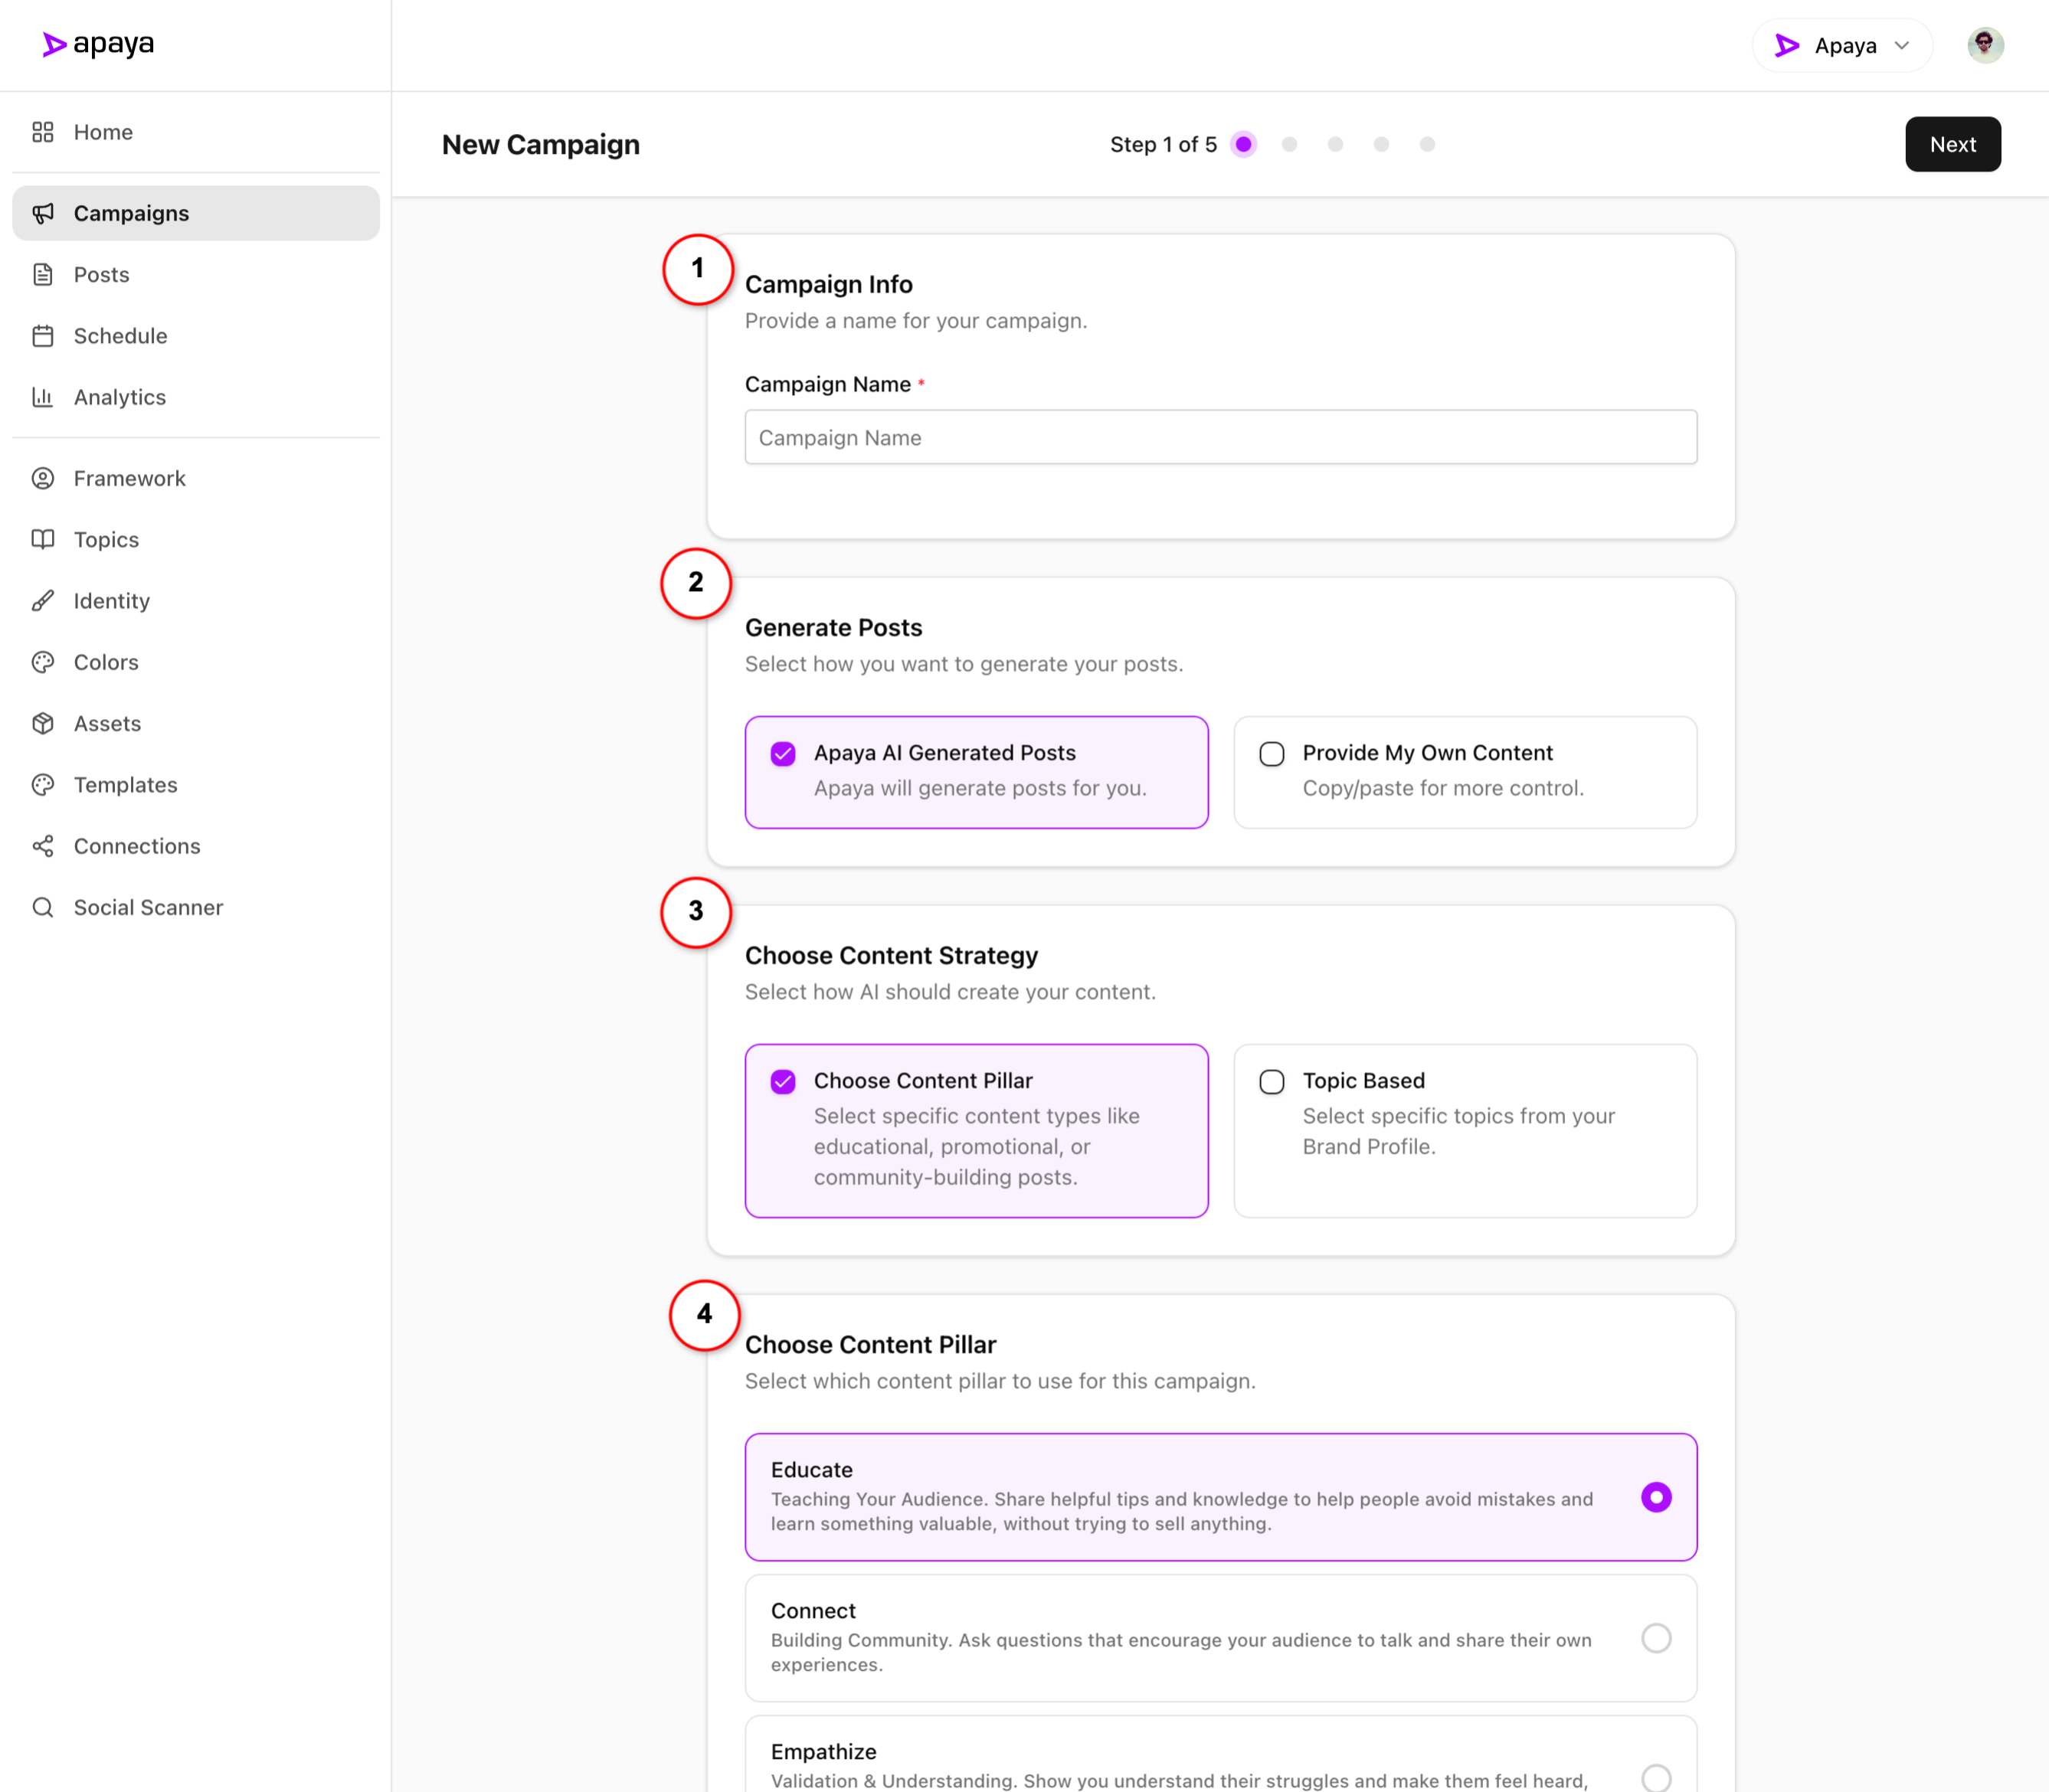Click the Social Scanner magnifier icon
This screenshot has width=2049, height=1792.
[x=42, y=907]
